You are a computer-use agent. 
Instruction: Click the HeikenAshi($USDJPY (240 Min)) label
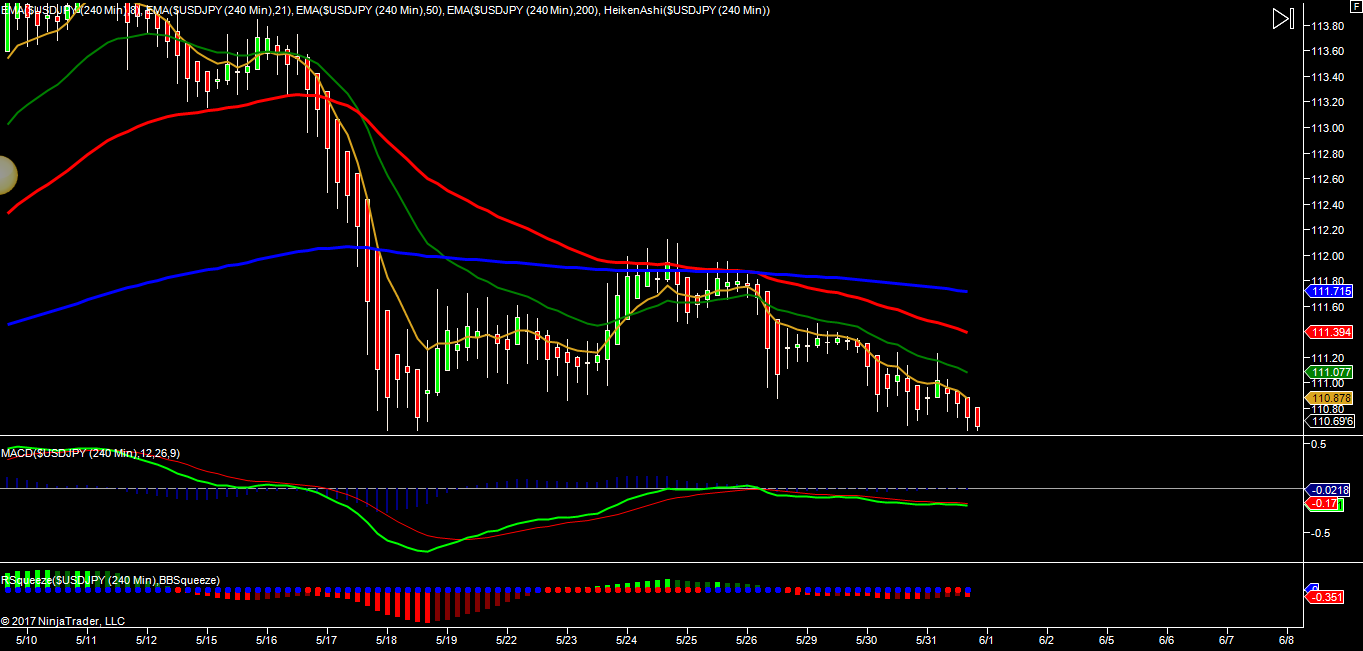point(687,9)
